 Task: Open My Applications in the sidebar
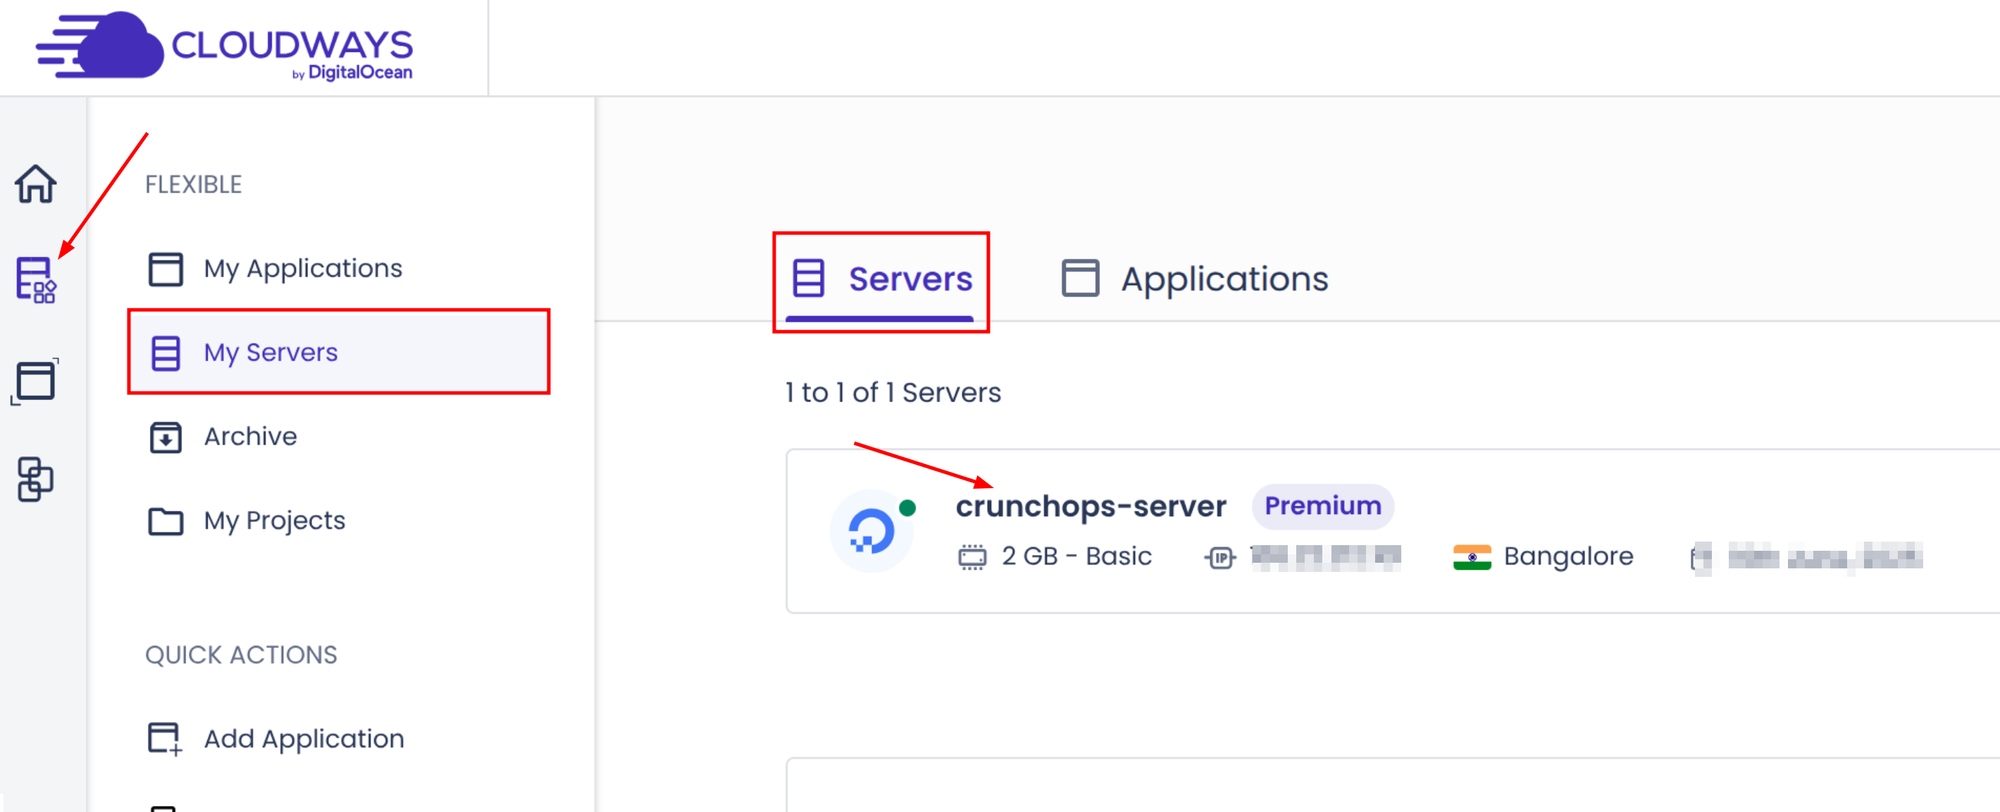click(x=302, y=269)
